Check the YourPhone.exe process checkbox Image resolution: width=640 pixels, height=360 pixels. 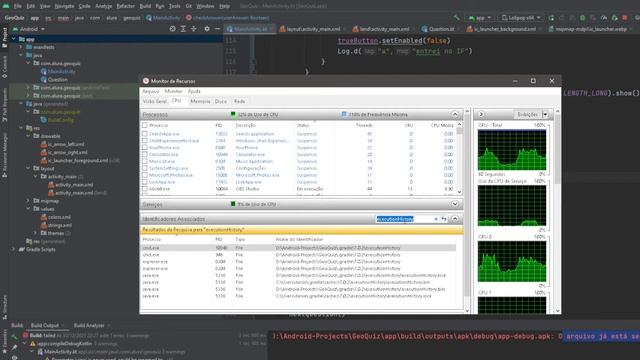click(x=144, y=147)
